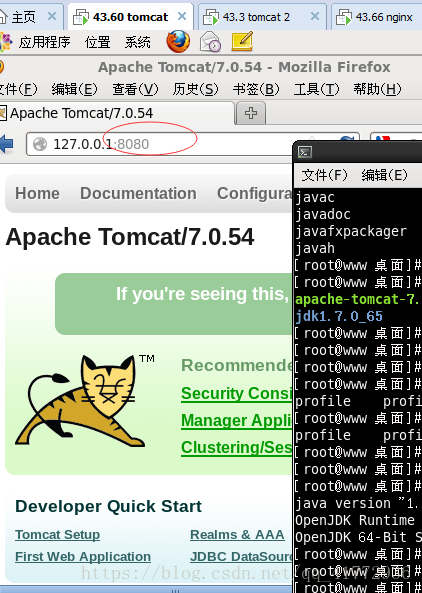Close the 43.60 tomcat tab
The height and width of the screenshot is (593, 422).
click(182, 16)
